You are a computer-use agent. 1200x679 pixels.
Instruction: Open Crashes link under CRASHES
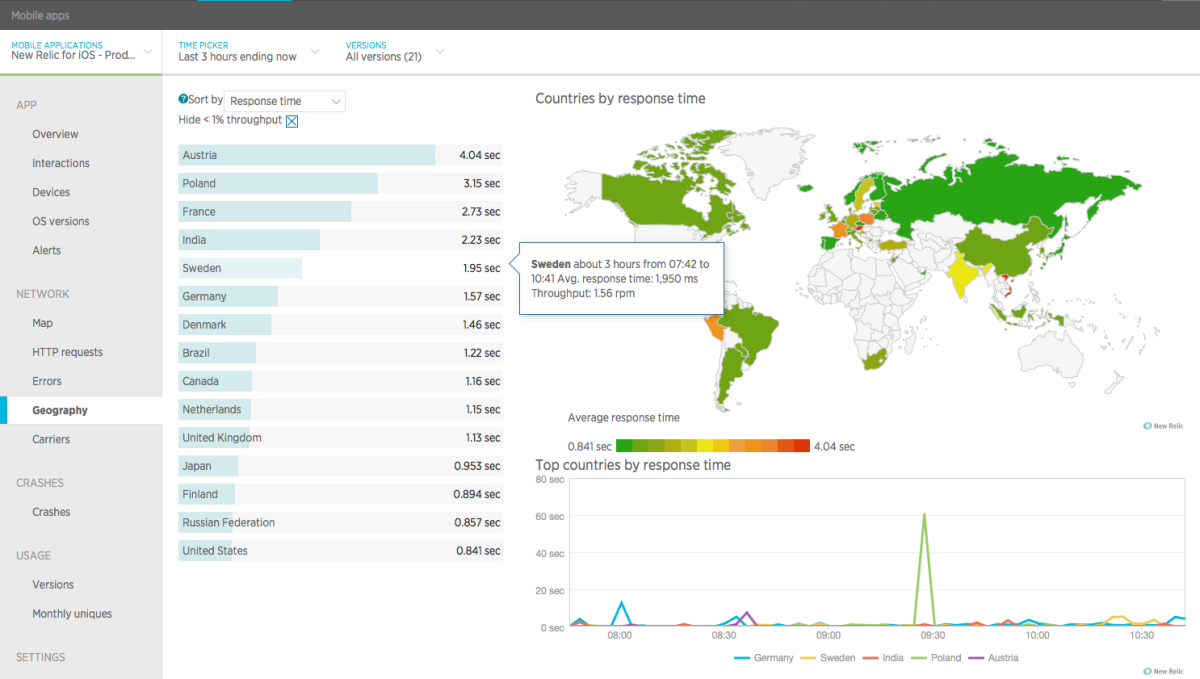[51, 512]
